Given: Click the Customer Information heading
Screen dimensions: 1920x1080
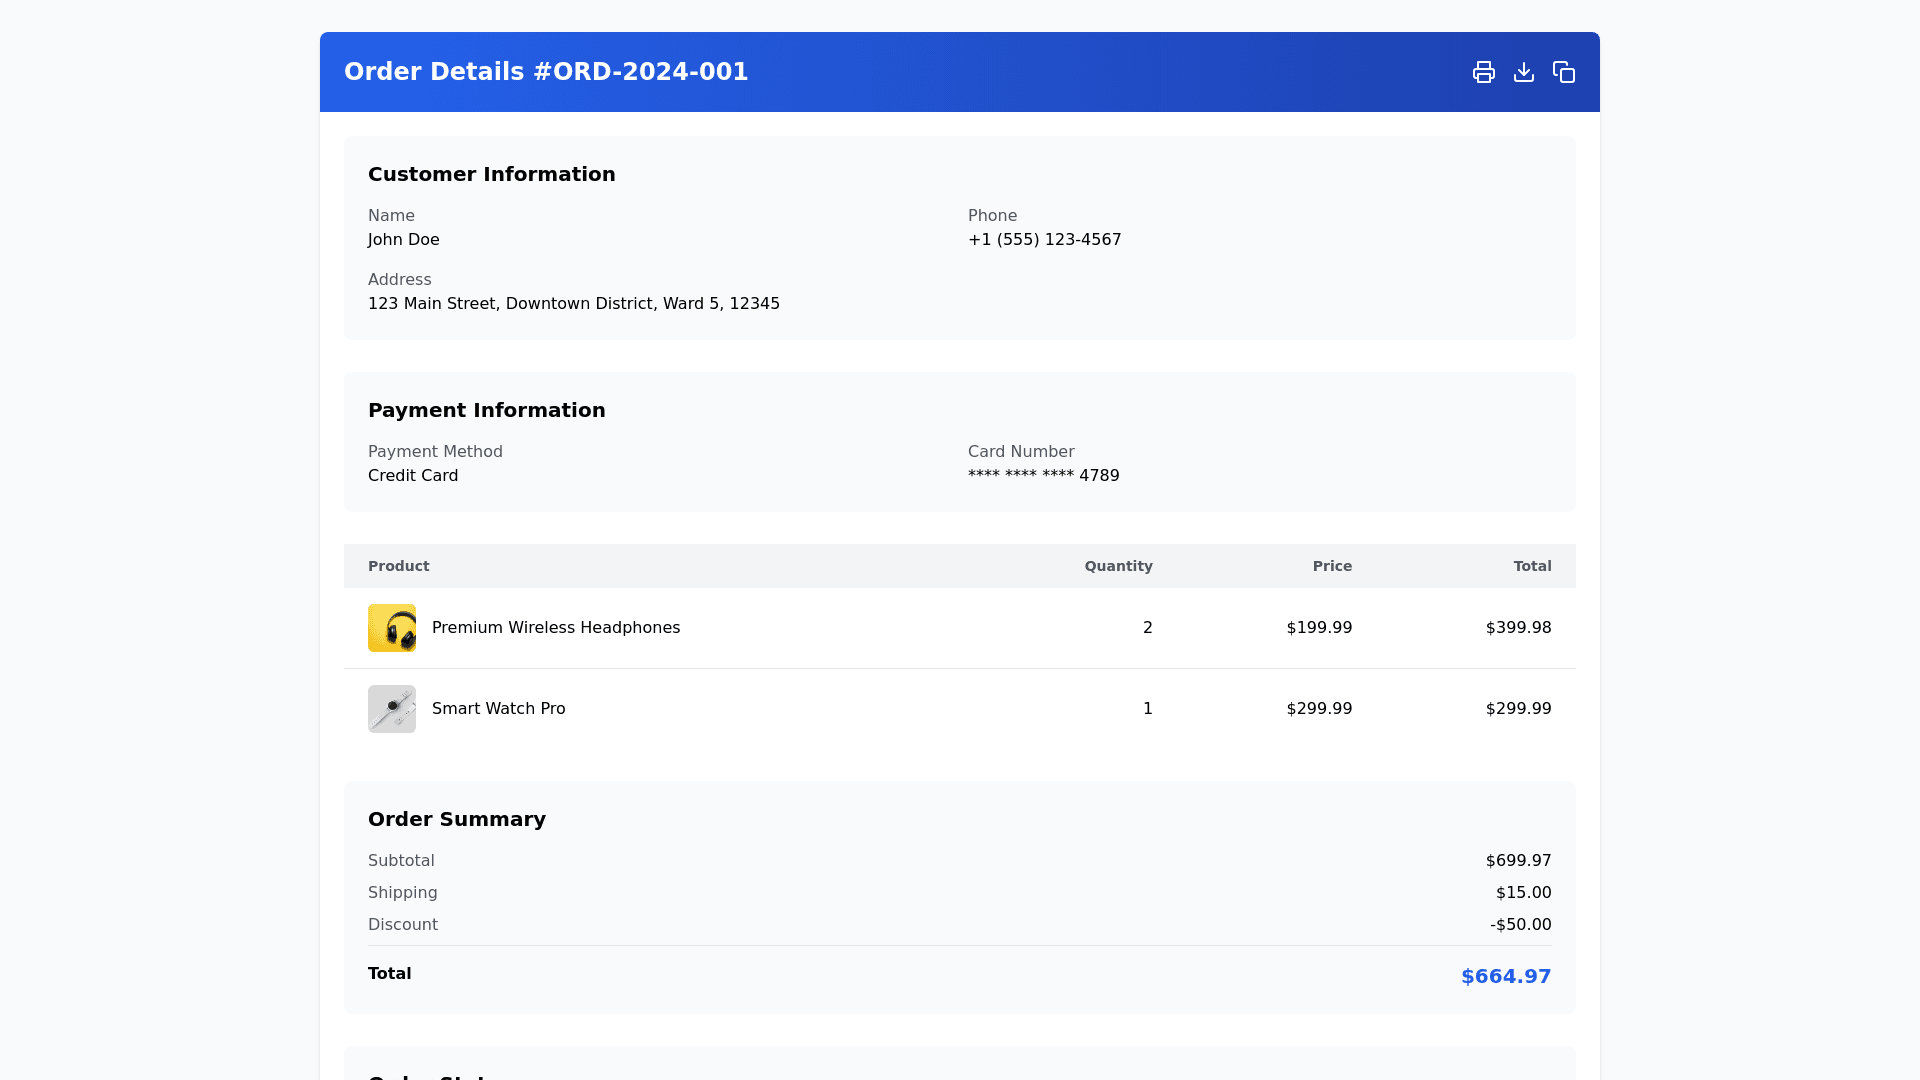Looking at the screenshot, I should (x=491, y=174).
